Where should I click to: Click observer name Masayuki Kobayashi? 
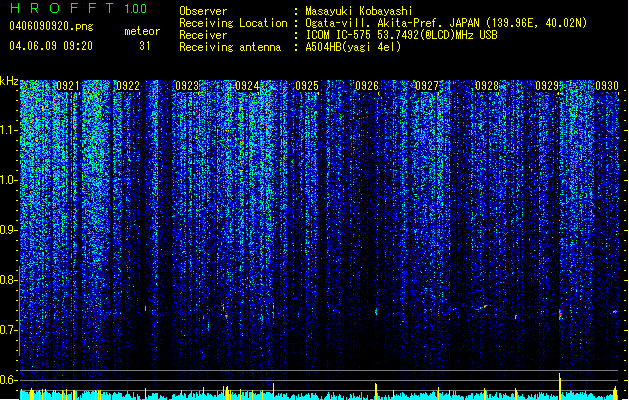coord(359,11)
